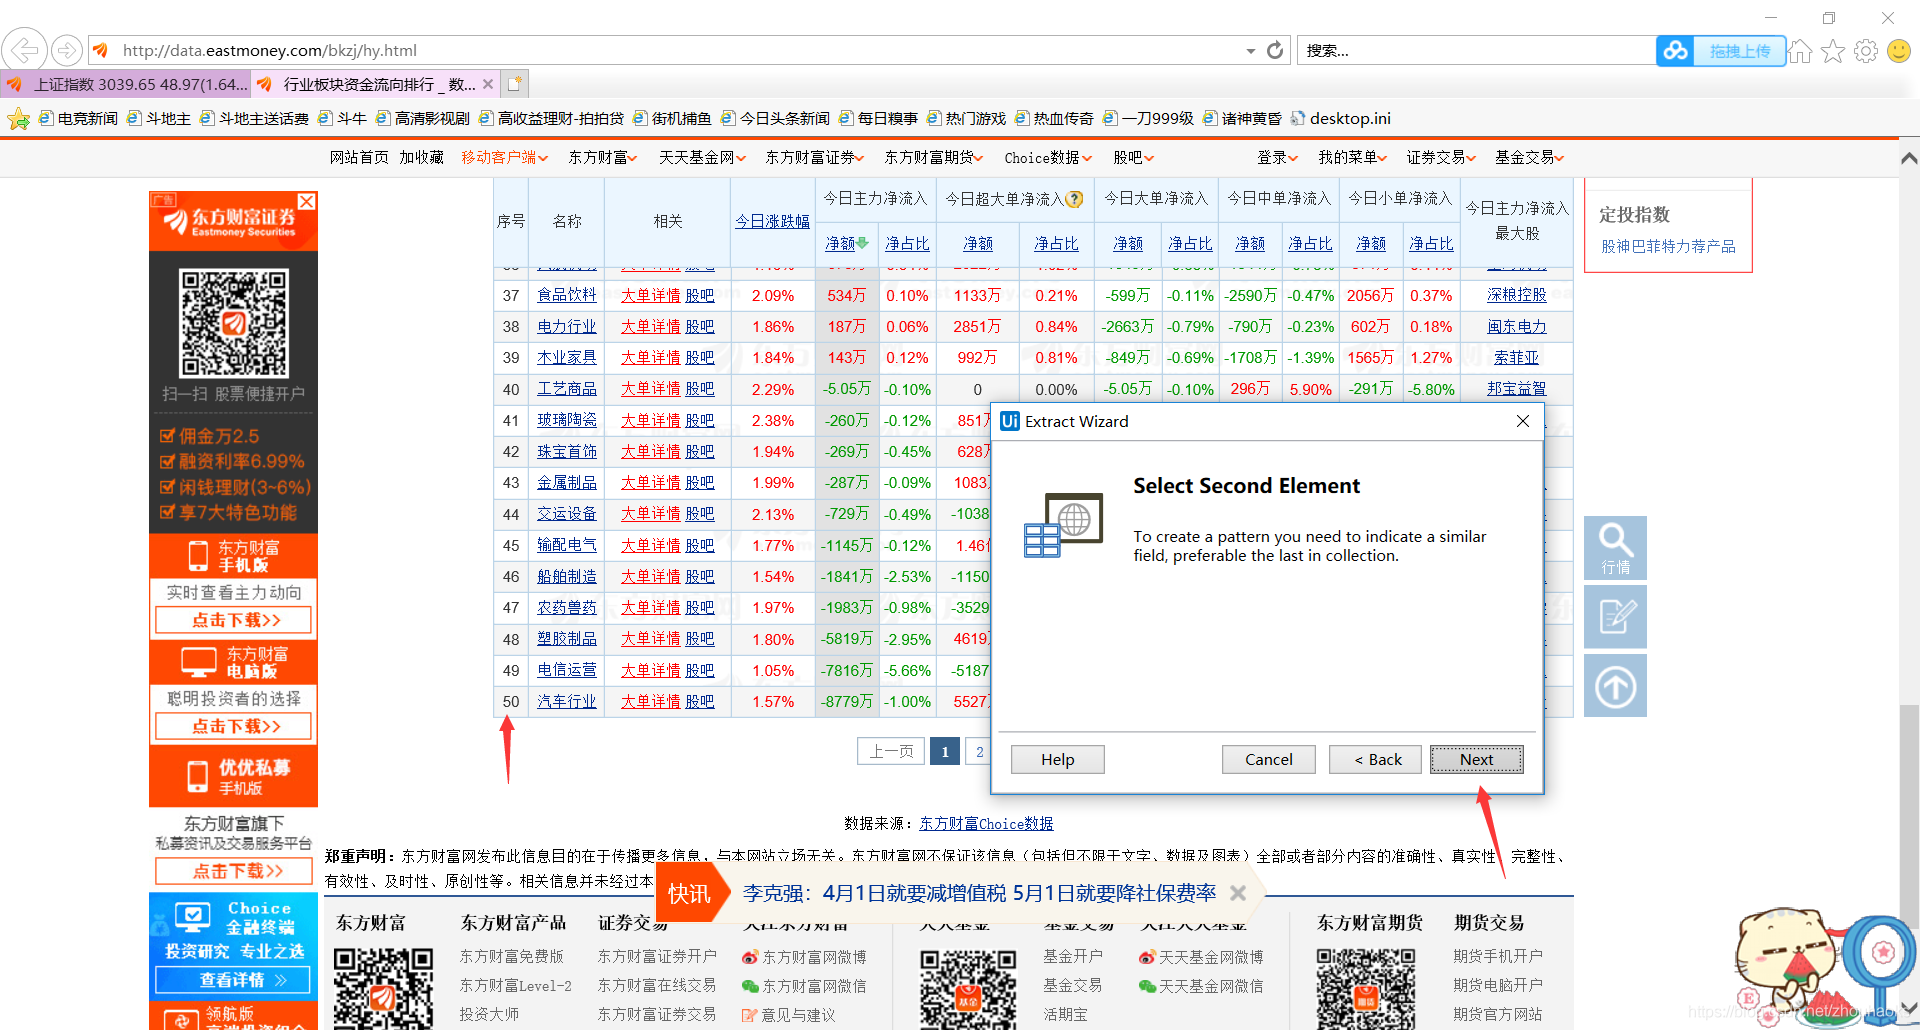The width and height of the screenshot is (1920, 1030).
Task: Open the 汽车行业 industry link
Action: (567, 701)
